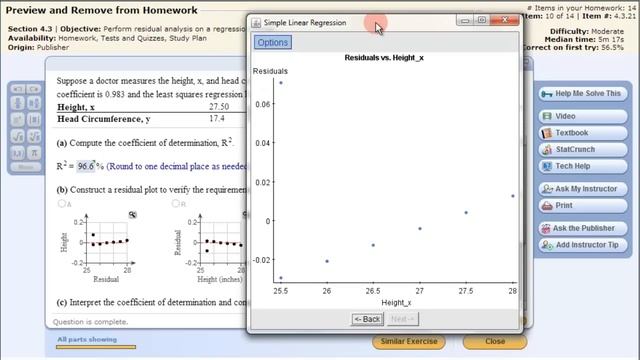
Task: Click the 'Height_x' axis label
Action: point(396,303)
